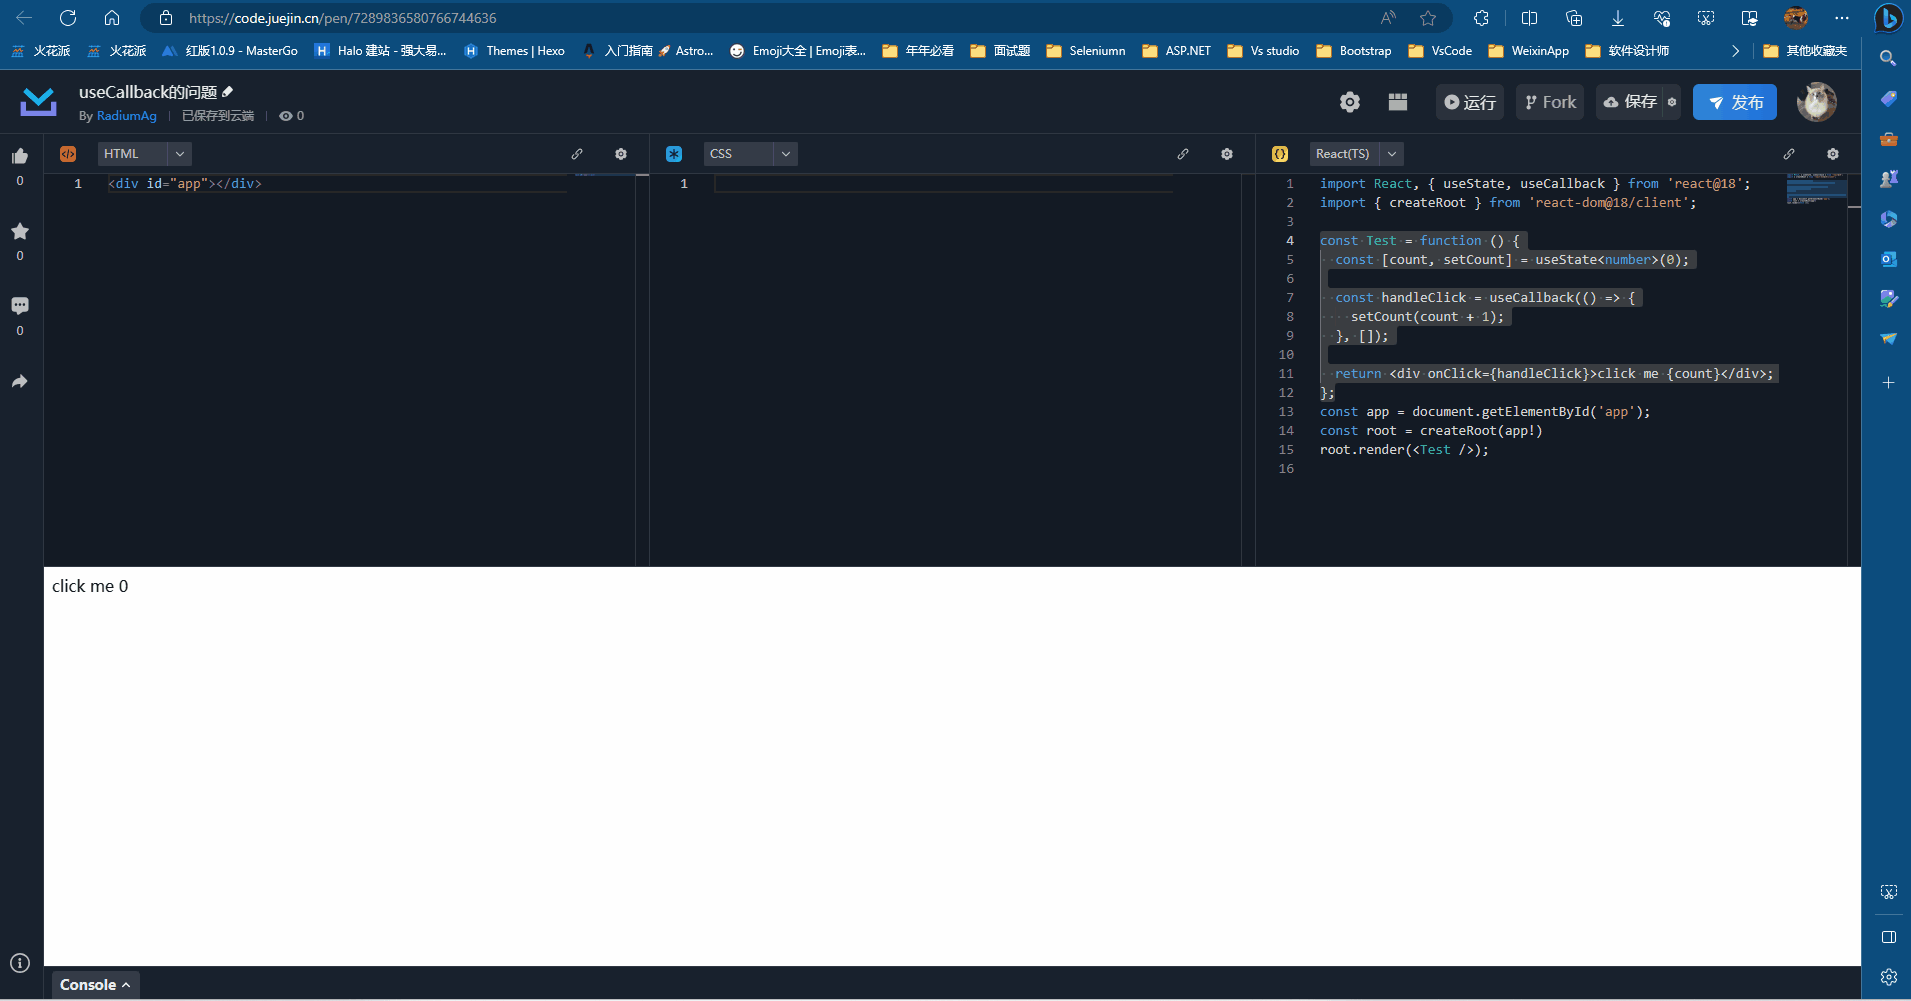Click the browser address bar URL

tap(342, 18)
